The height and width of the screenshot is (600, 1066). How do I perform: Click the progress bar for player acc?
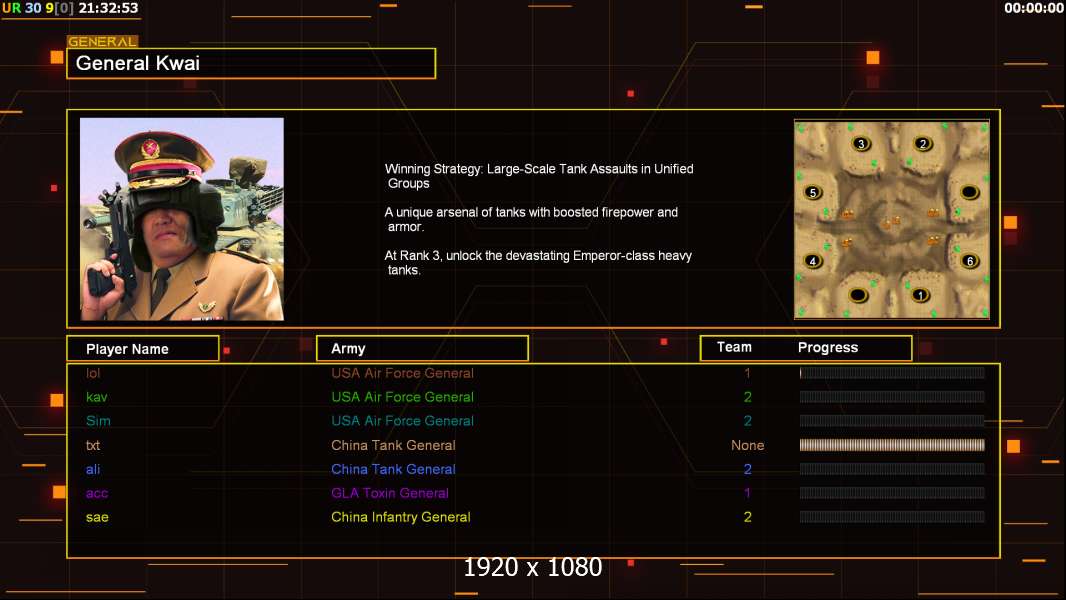(x=892, y=493)
